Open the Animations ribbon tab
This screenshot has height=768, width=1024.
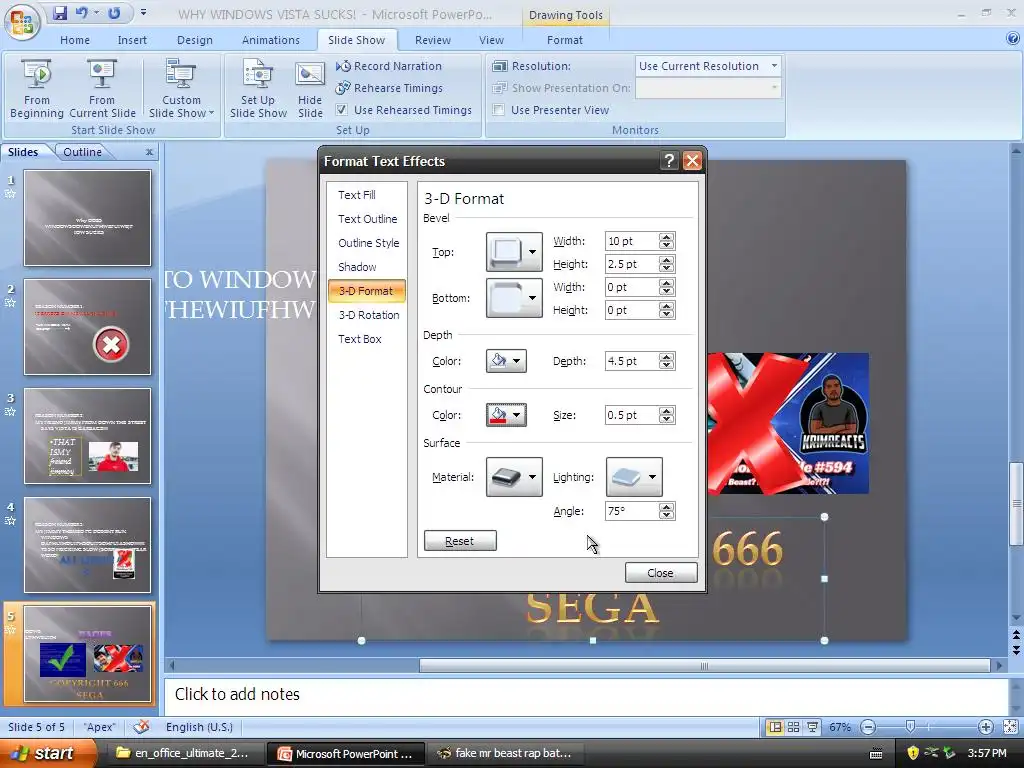[x=270, y=40]
